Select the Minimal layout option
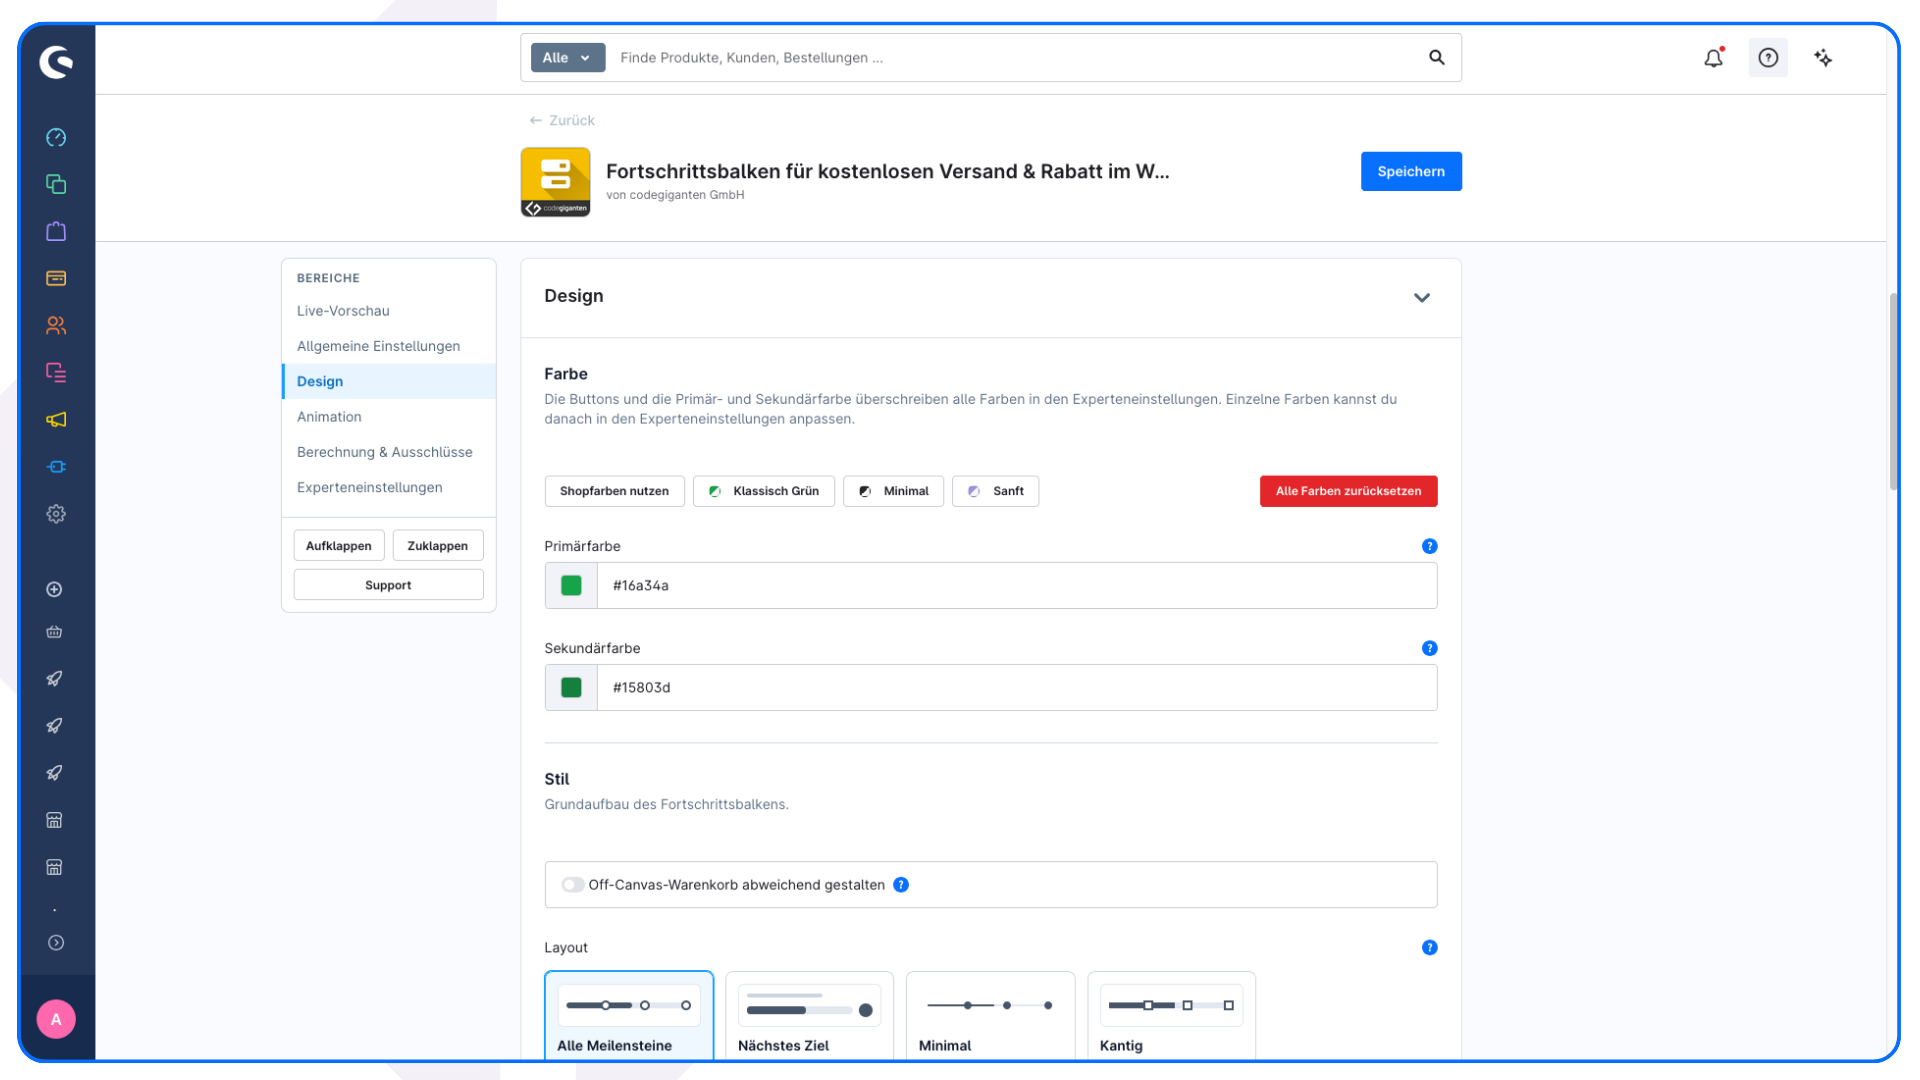 [990, 1015]
